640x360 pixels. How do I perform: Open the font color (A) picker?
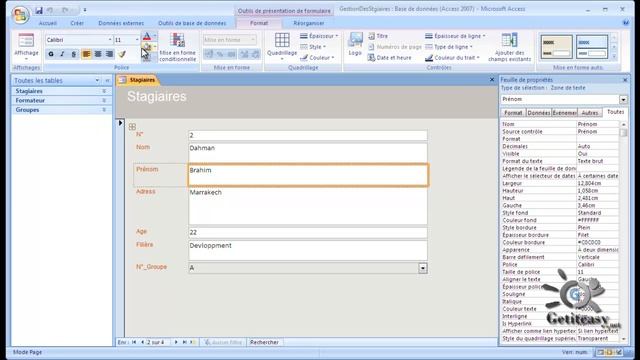tap(147, 37)
